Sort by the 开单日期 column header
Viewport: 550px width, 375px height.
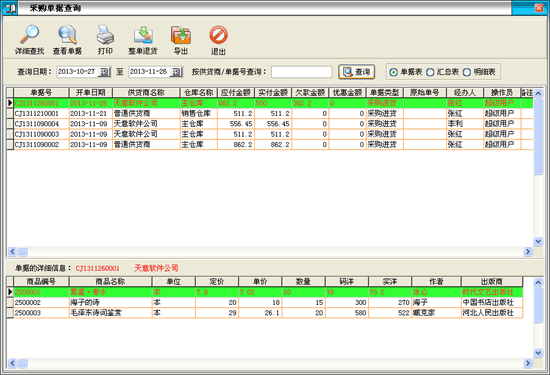point(91,93)
